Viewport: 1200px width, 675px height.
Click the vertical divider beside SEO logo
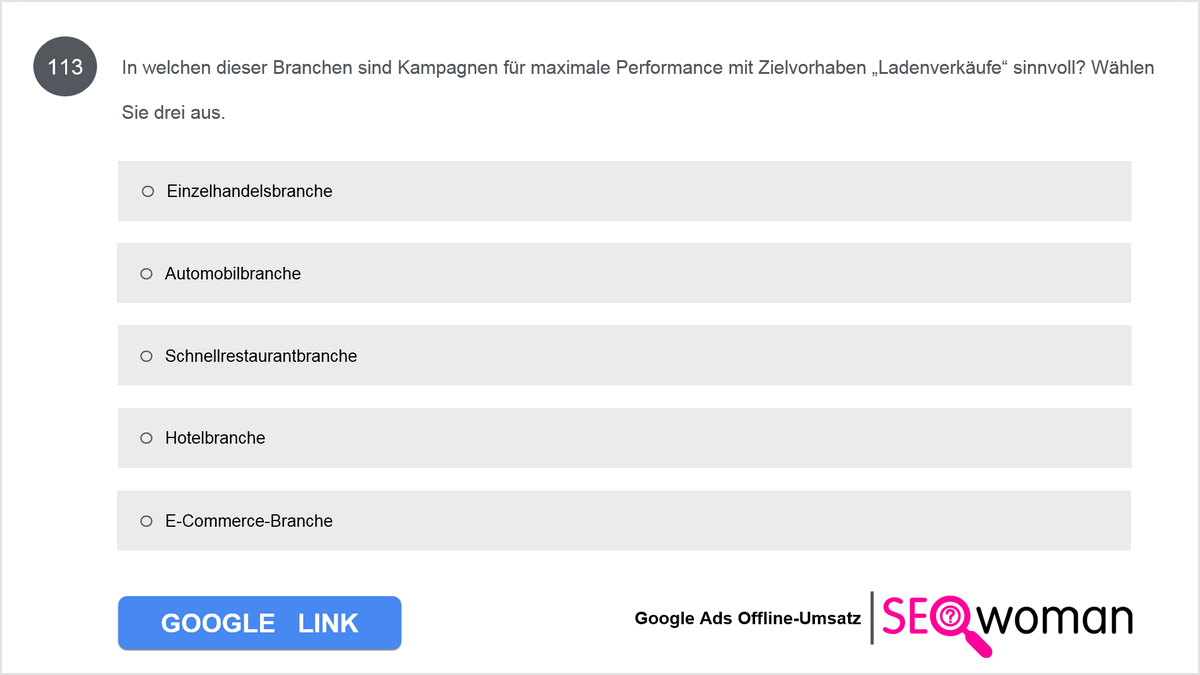click(x=872, y=618)
